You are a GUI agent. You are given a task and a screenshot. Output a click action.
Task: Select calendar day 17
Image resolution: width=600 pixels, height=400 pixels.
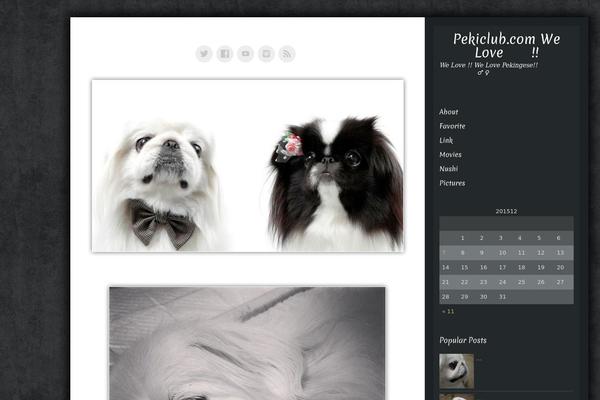(502, 268)
